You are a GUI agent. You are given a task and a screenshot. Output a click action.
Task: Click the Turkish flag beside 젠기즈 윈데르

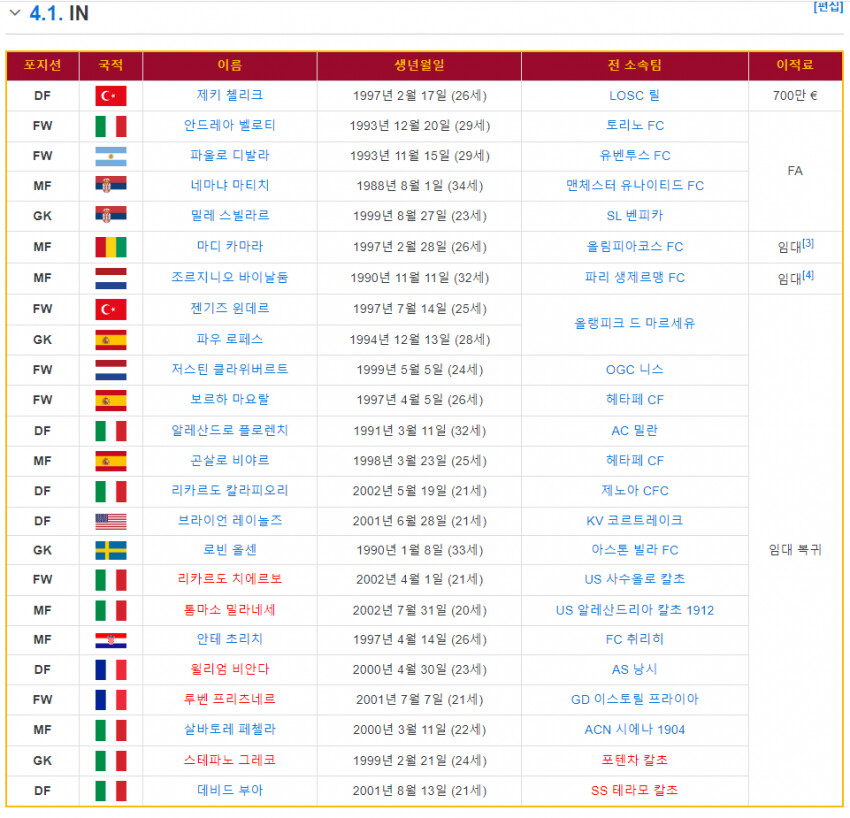[x=111, y=309]
